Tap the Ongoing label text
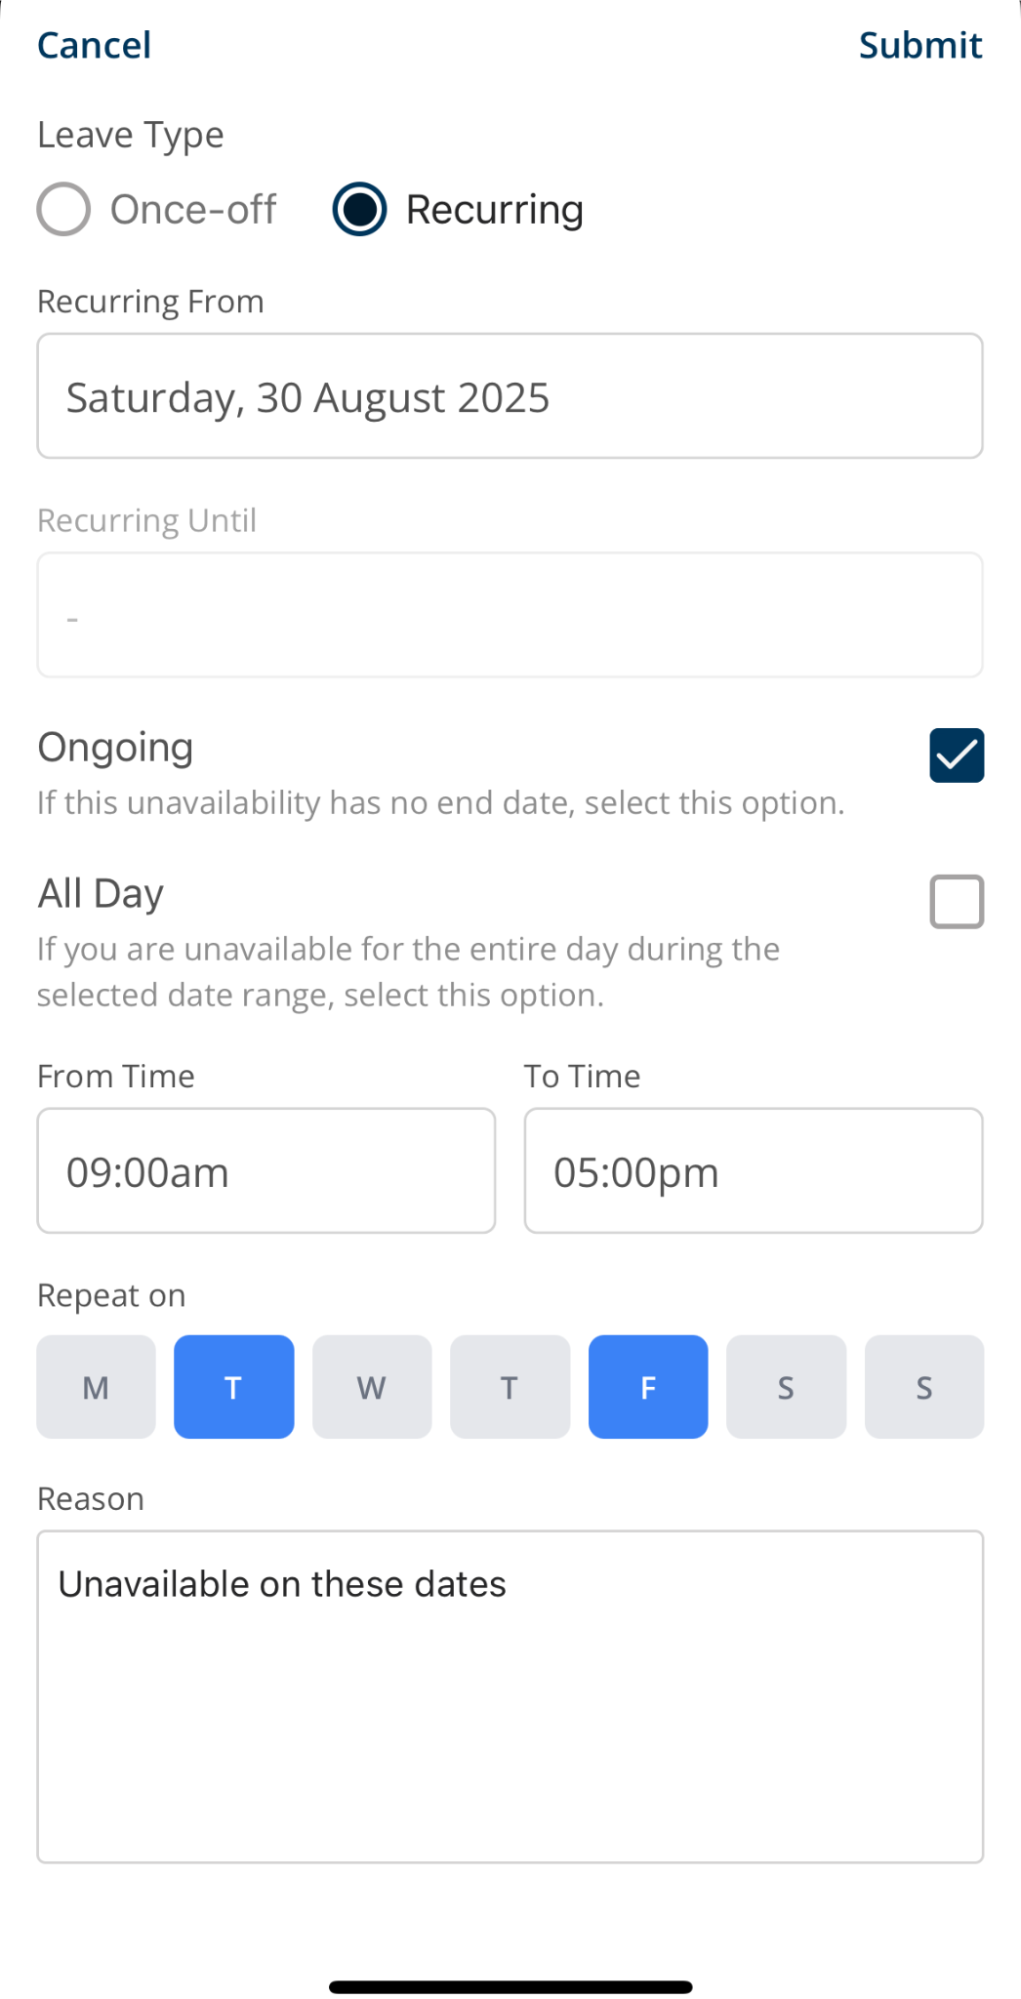The image size is (1021, 1999). (116, 748)
